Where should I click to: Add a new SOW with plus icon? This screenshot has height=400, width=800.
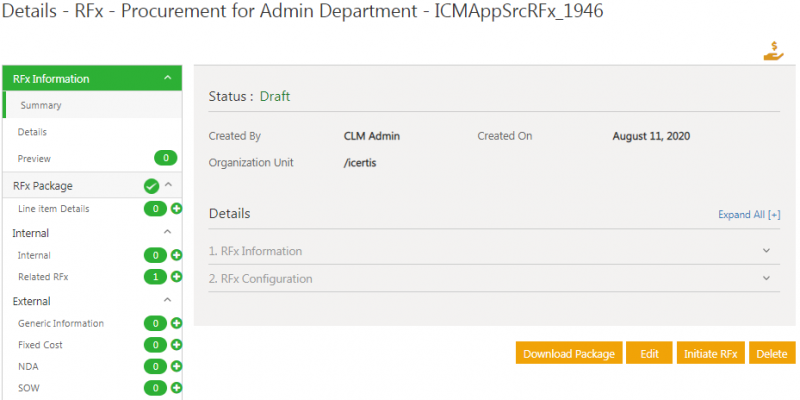pyautogui.click(x=176, y=388)
